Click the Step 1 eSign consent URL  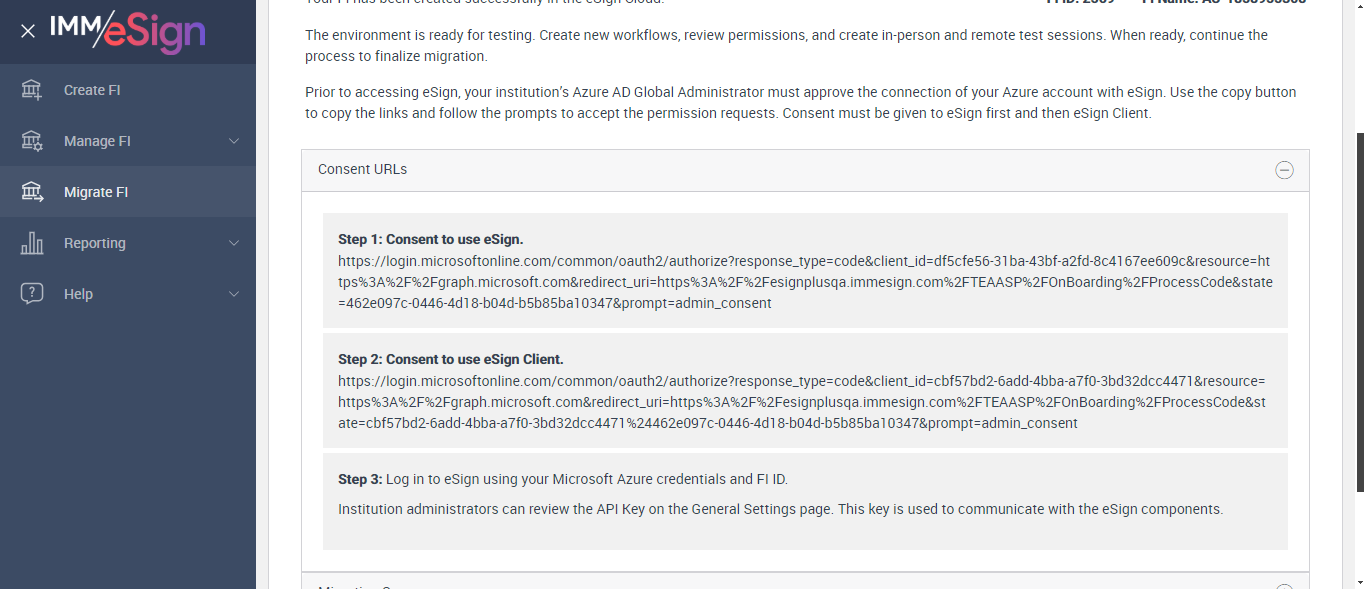804,282
